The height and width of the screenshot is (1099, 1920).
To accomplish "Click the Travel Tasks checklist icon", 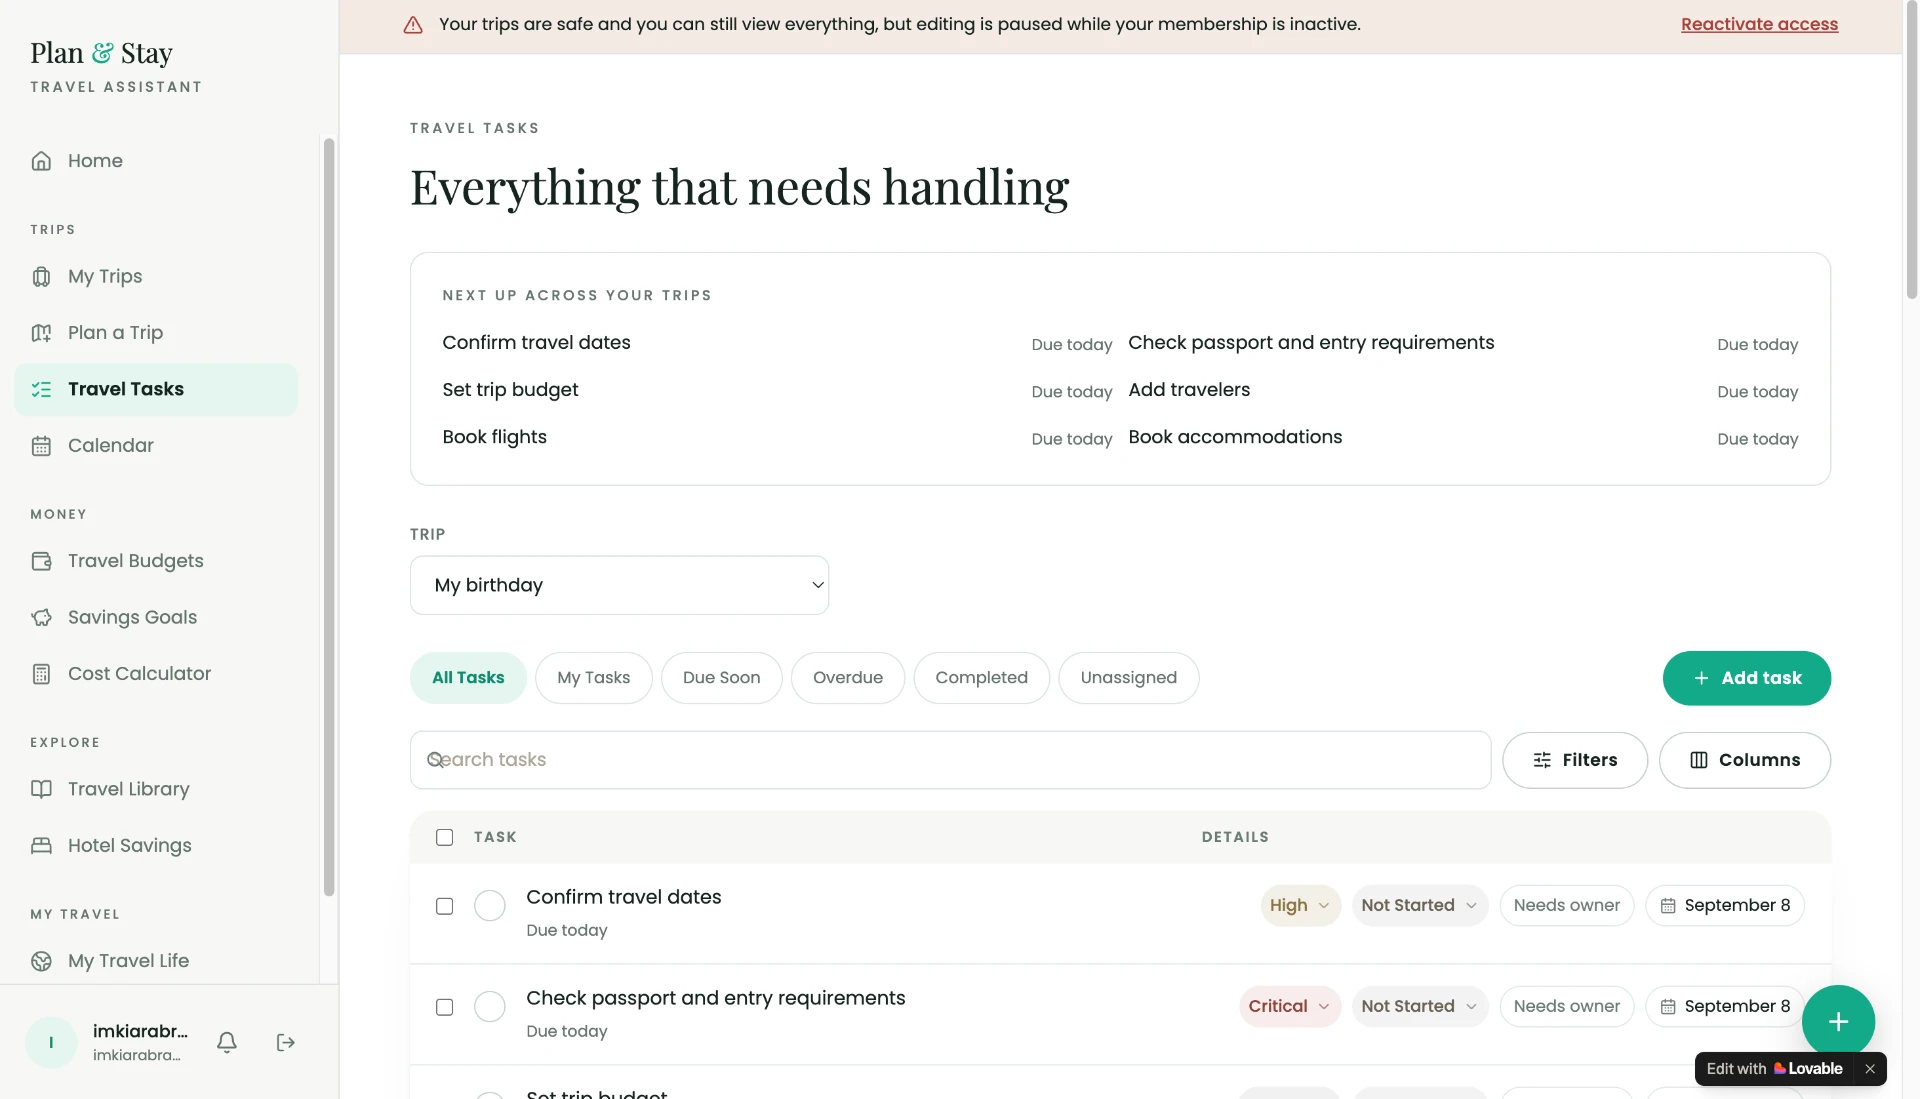I will tap(41, 390).
